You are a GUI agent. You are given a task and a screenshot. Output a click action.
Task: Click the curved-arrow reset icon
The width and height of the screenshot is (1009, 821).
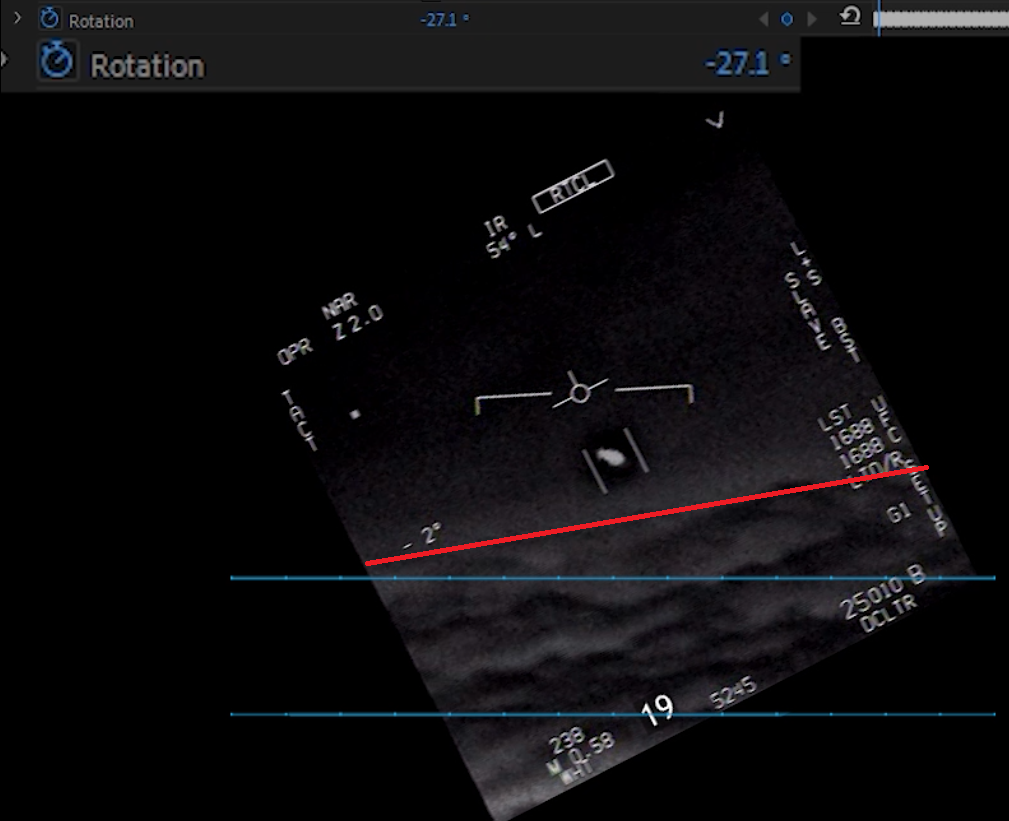coord(850,17)
